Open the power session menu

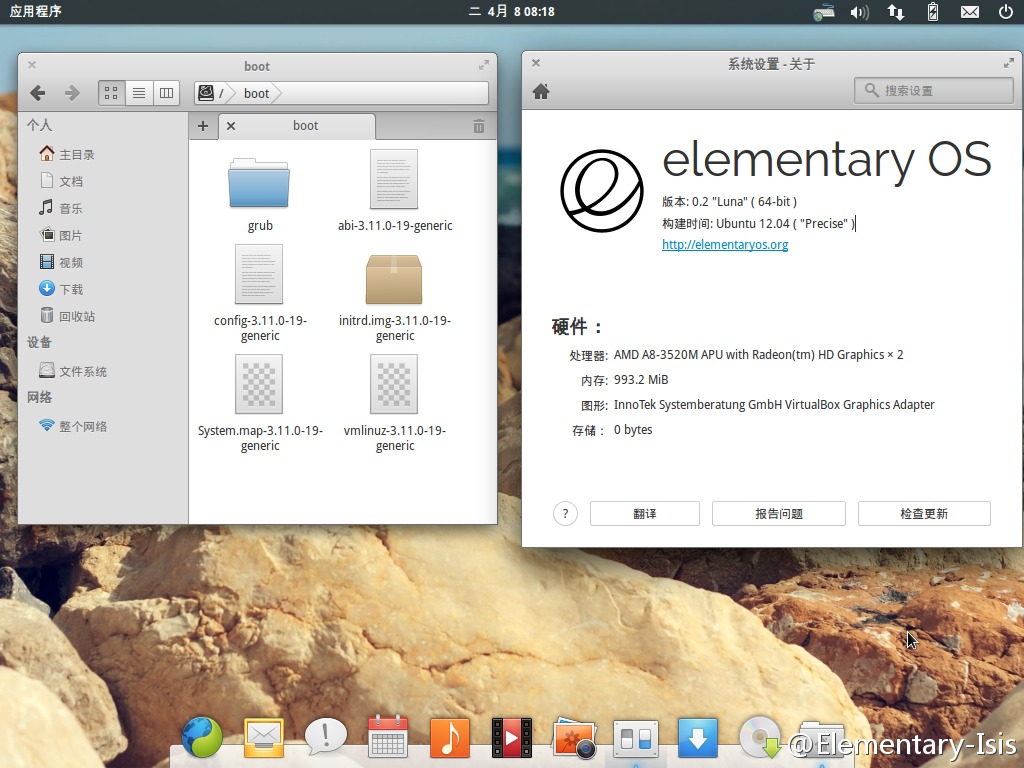tap(1006, 12)
